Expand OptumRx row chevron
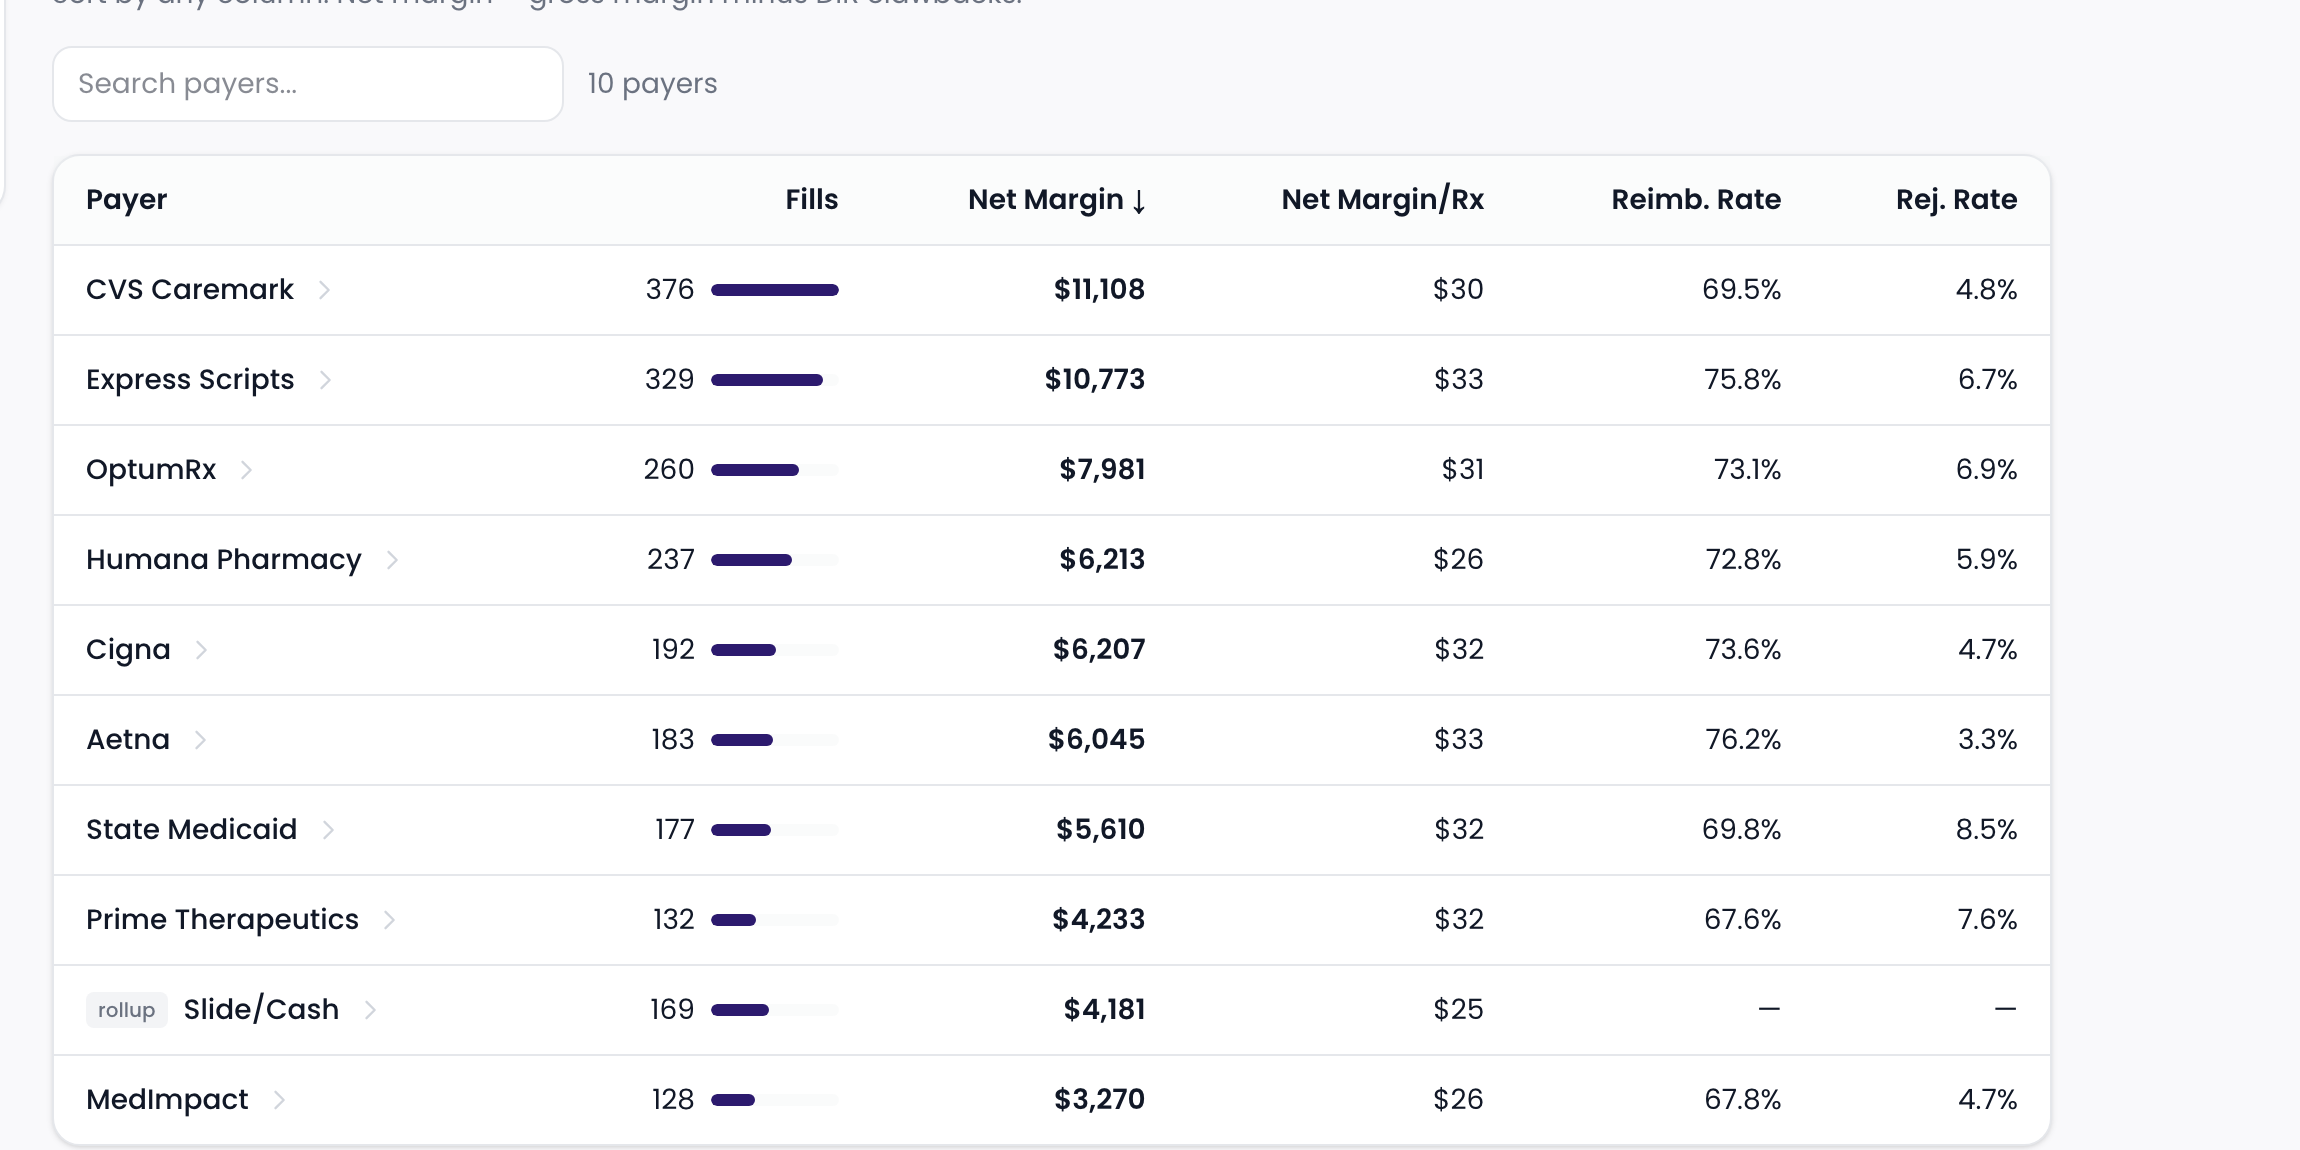The height and width of the screenshot is (1150, 2300). pos(246,470)
